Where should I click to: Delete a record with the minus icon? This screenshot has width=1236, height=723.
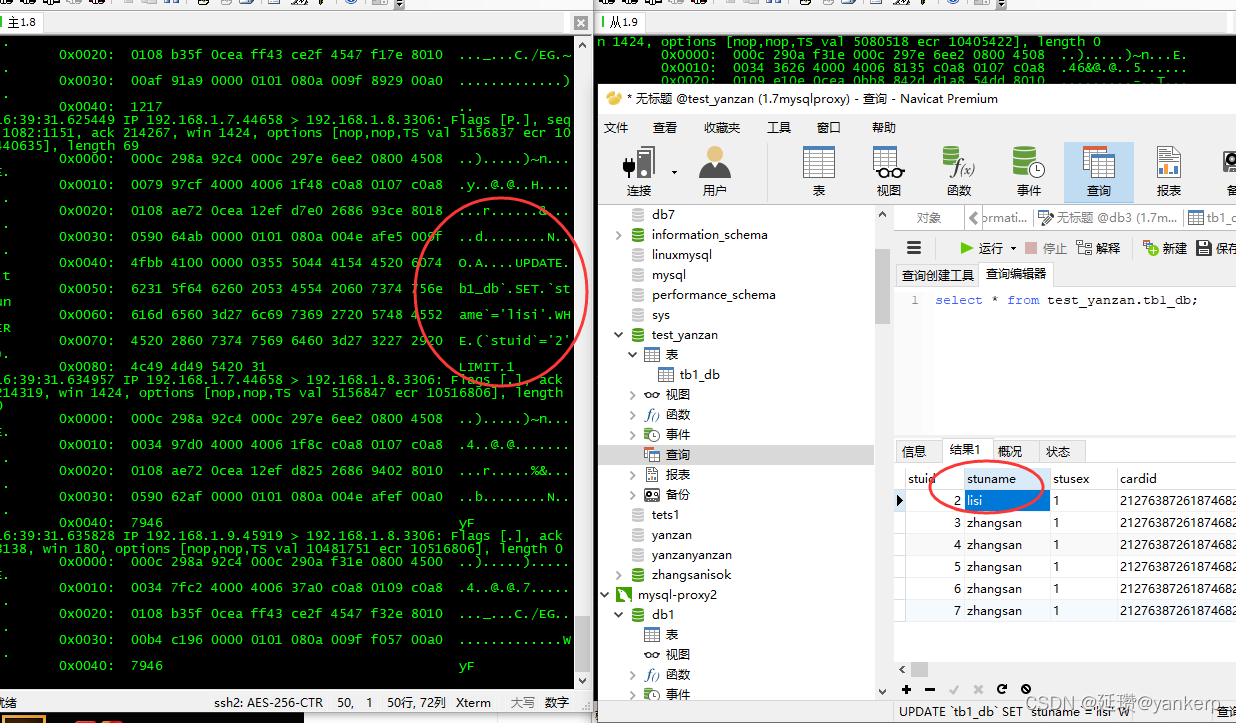pos(930,689)
